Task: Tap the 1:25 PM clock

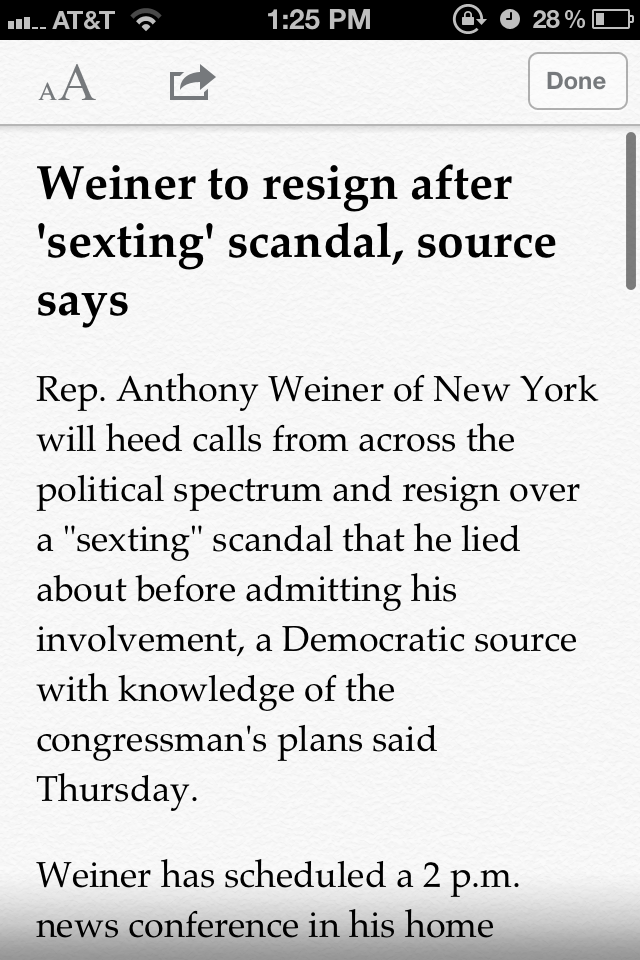Action: coord(319,19)
